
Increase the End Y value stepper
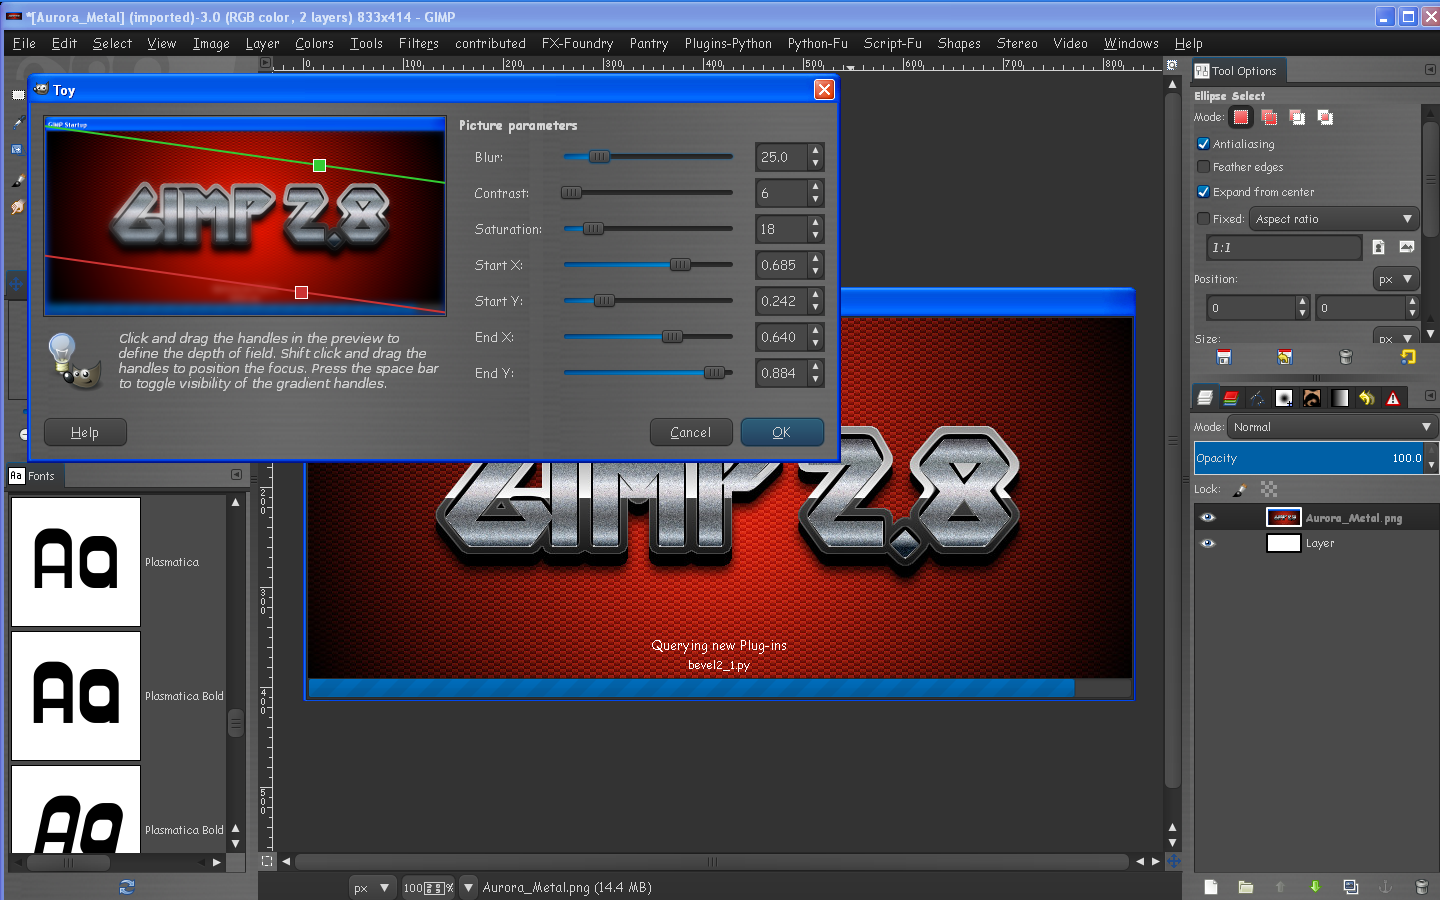(x=816, y=367)
